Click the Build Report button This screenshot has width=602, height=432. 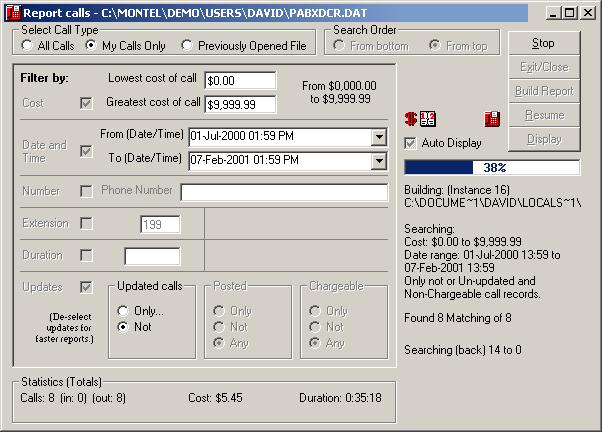[x=544, y=91]
